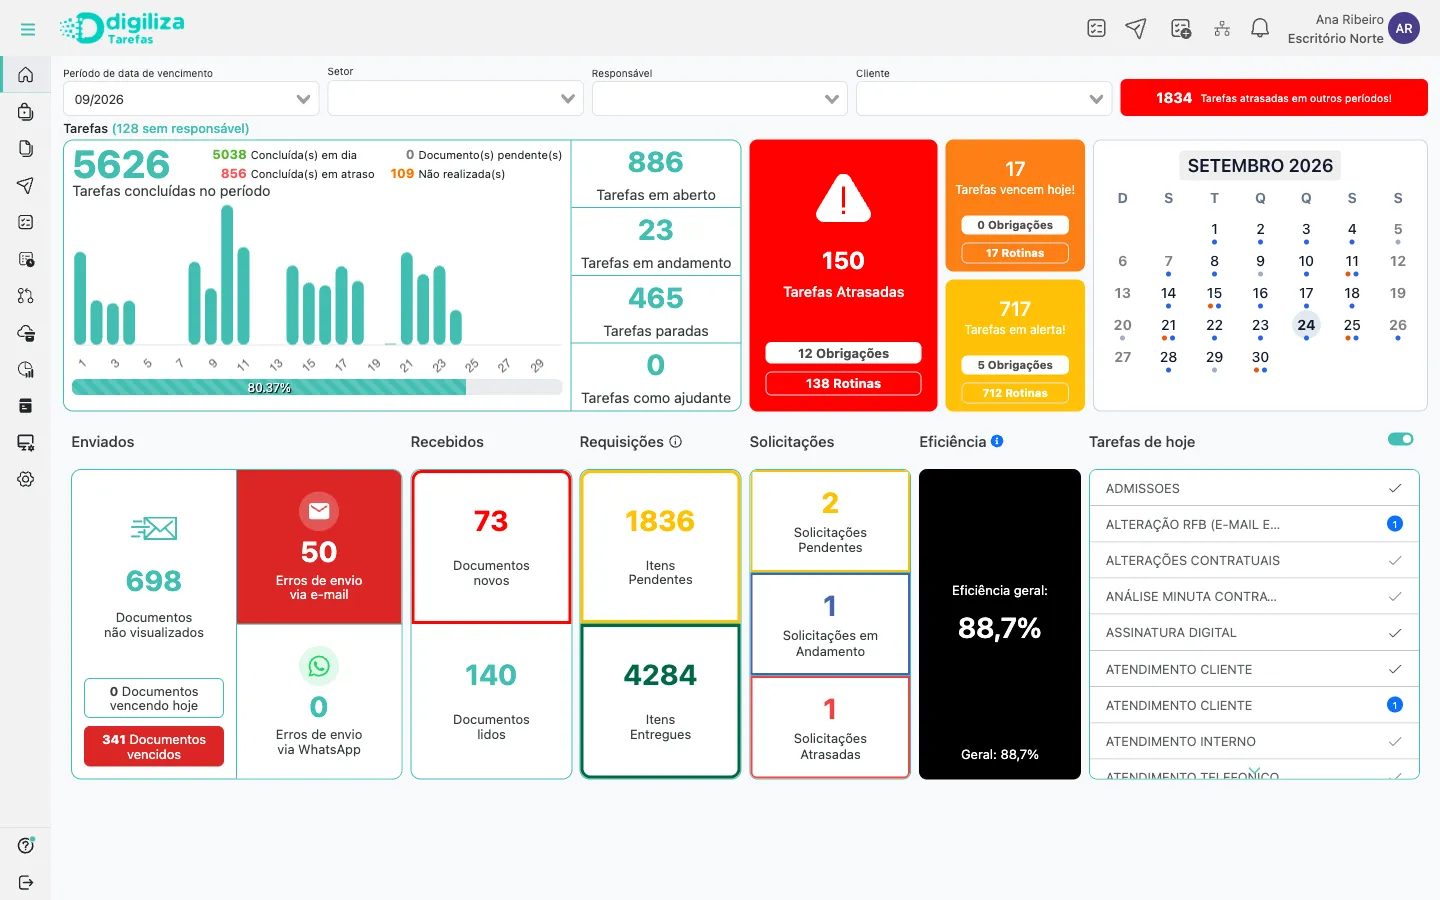Open the 1836 Itens Pendentes card
Image resolution: width=1440 pixels, height=900 pixels.
click(660, 547)
